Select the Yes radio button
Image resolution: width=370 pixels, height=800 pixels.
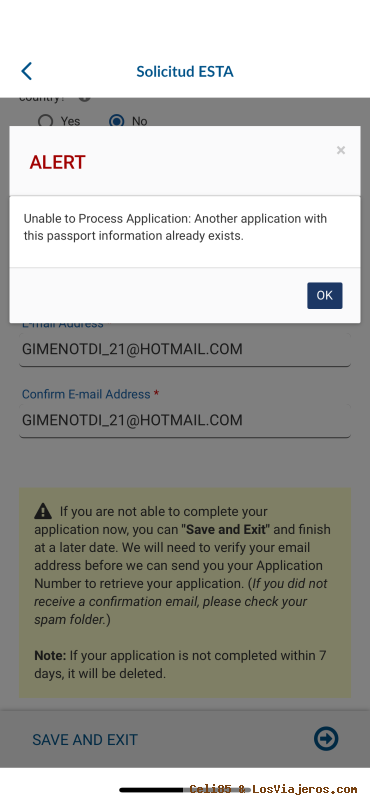point(45,121)
